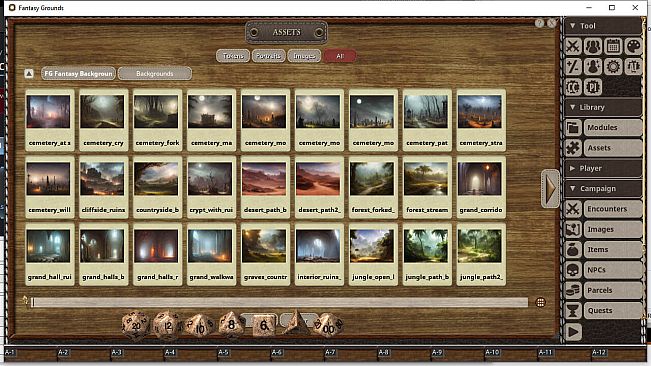Open the Items list
Image resolution: width=651 pixels, height=366 pixels.
click(613, 249)
